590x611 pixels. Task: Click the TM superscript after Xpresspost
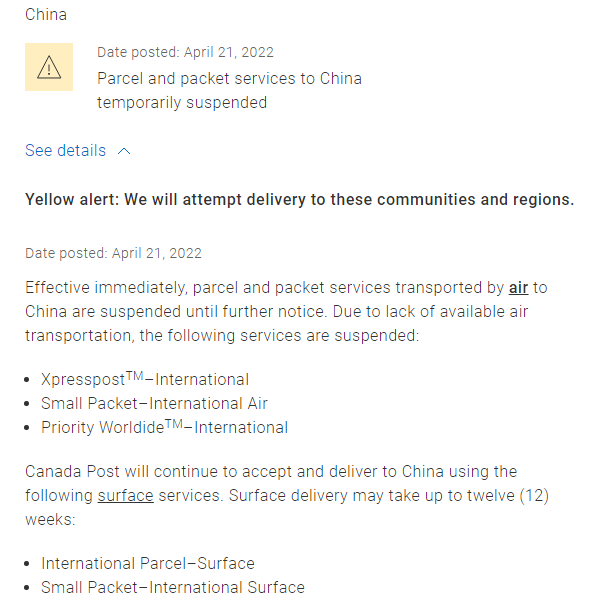click(x=135, y=376)
